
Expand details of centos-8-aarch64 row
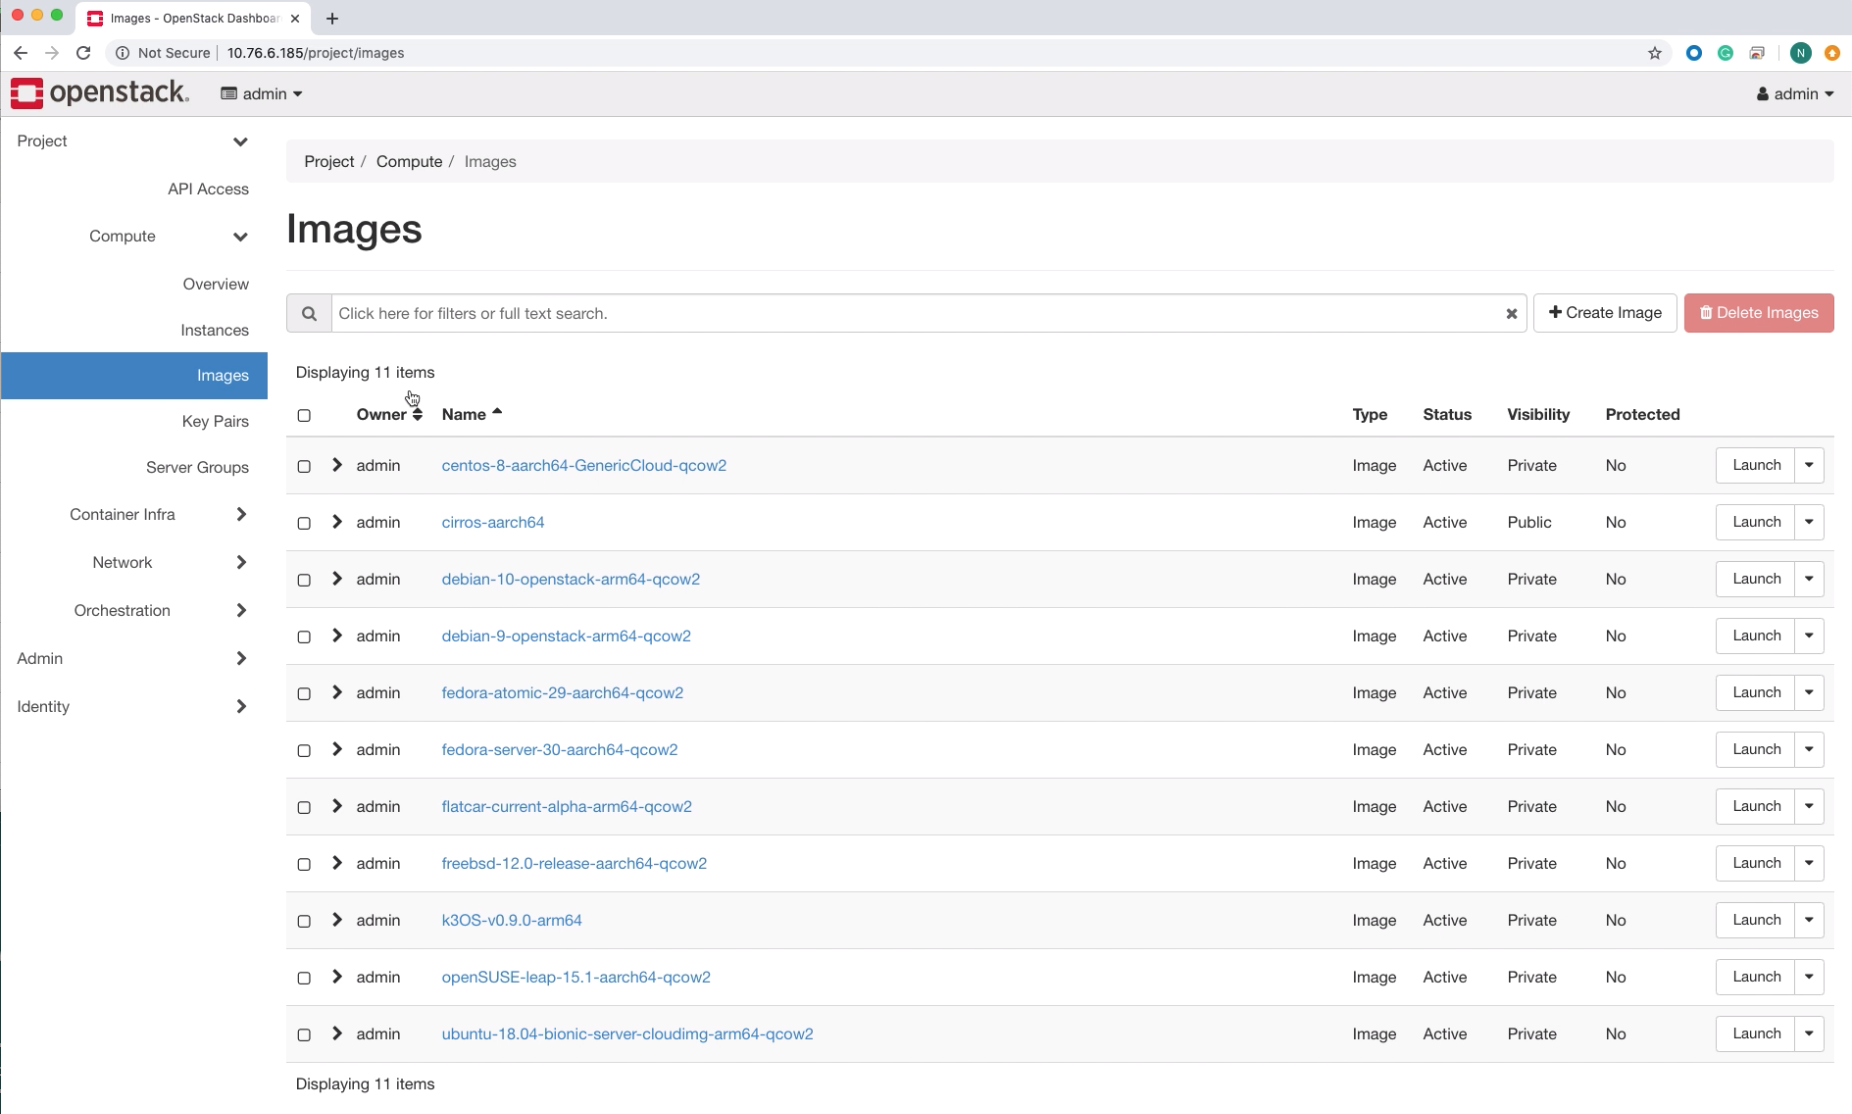[x=337, y=465]
